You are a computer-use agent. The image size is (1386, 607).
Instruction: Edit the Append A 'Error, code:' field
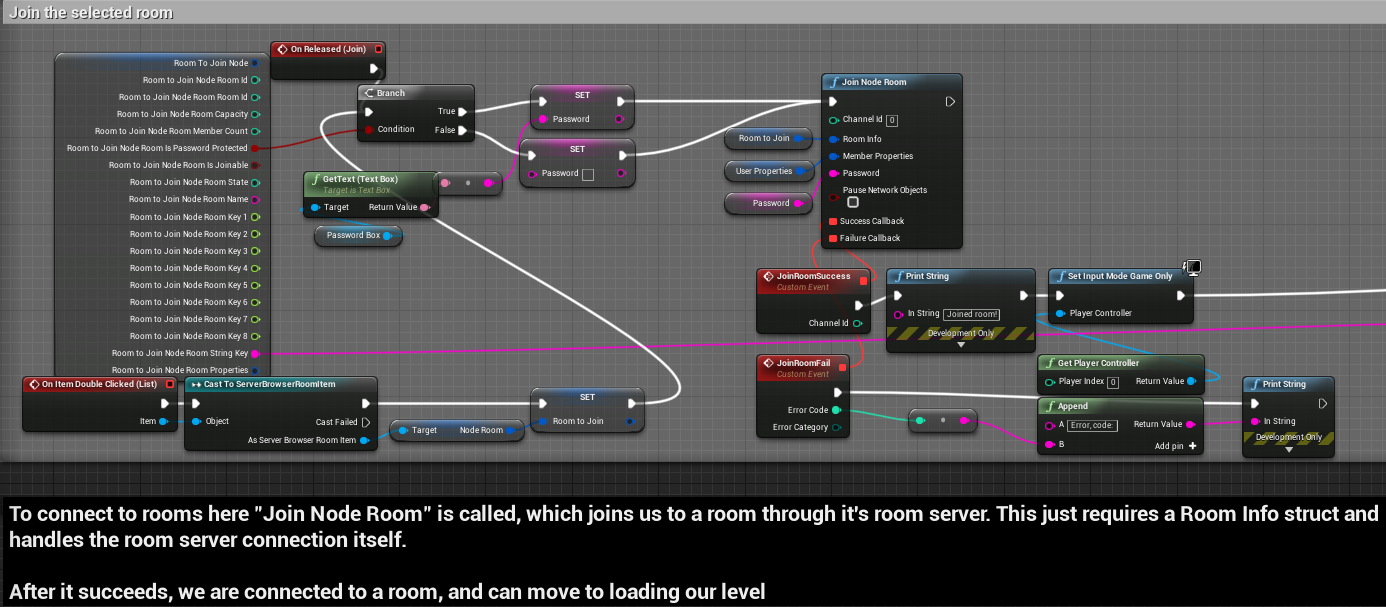click(1092, 425)
